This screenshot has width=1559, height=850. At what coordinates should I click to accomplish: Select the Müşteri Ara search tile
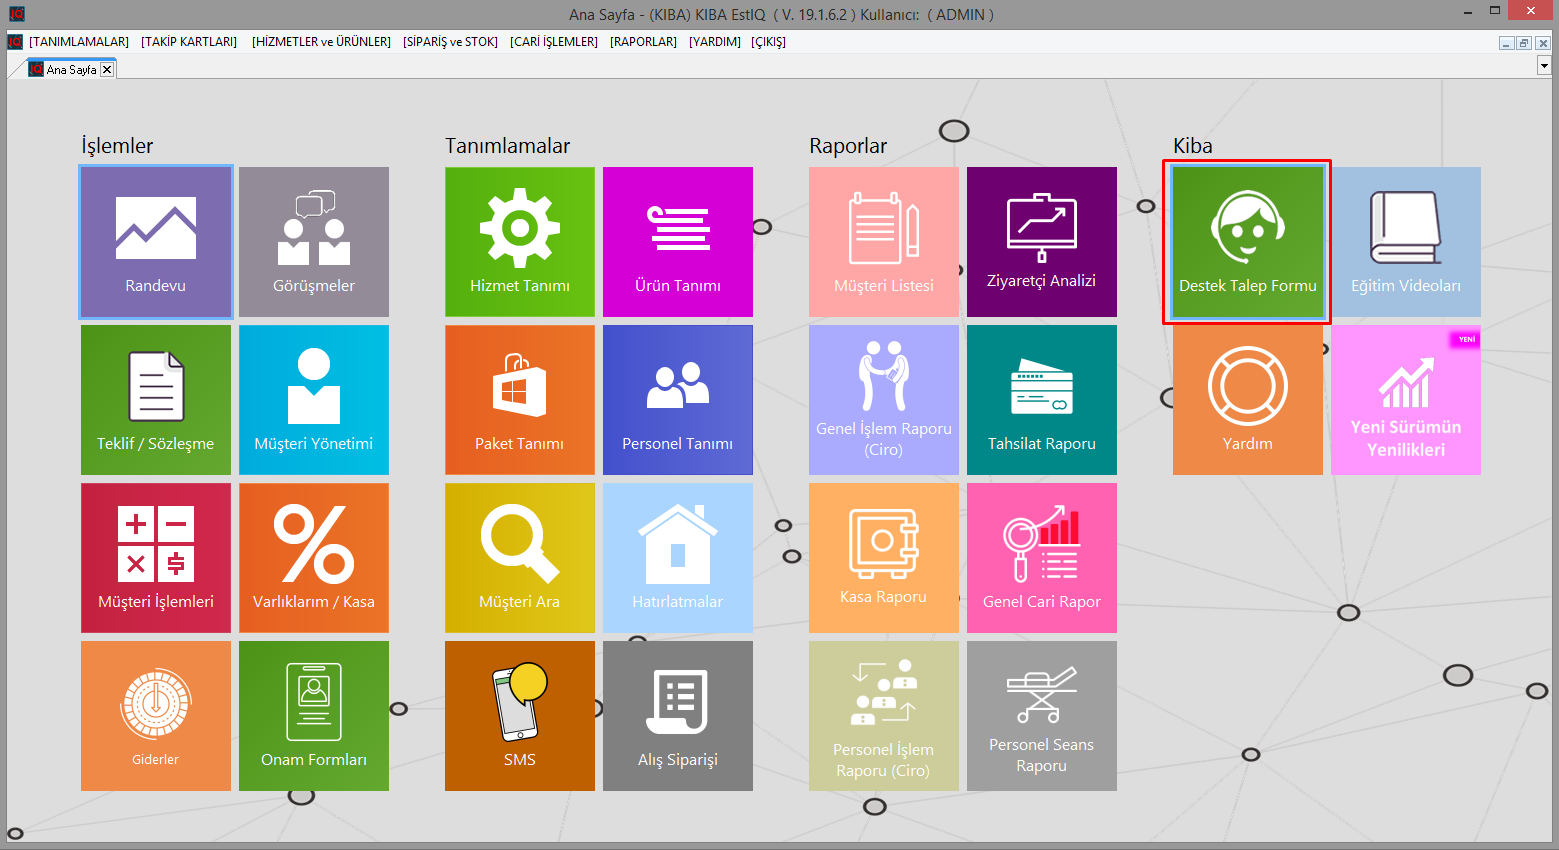(x=520, y=558)
